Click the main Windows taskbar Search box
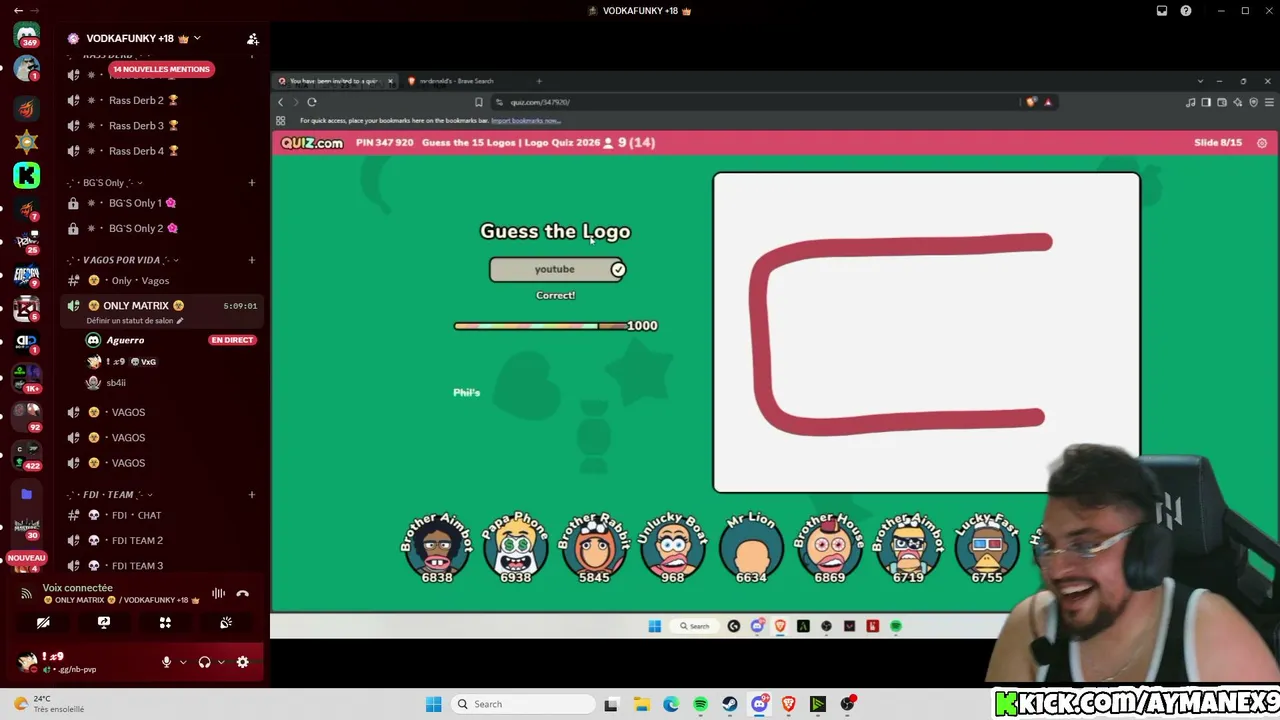 (x=522, y=704)
